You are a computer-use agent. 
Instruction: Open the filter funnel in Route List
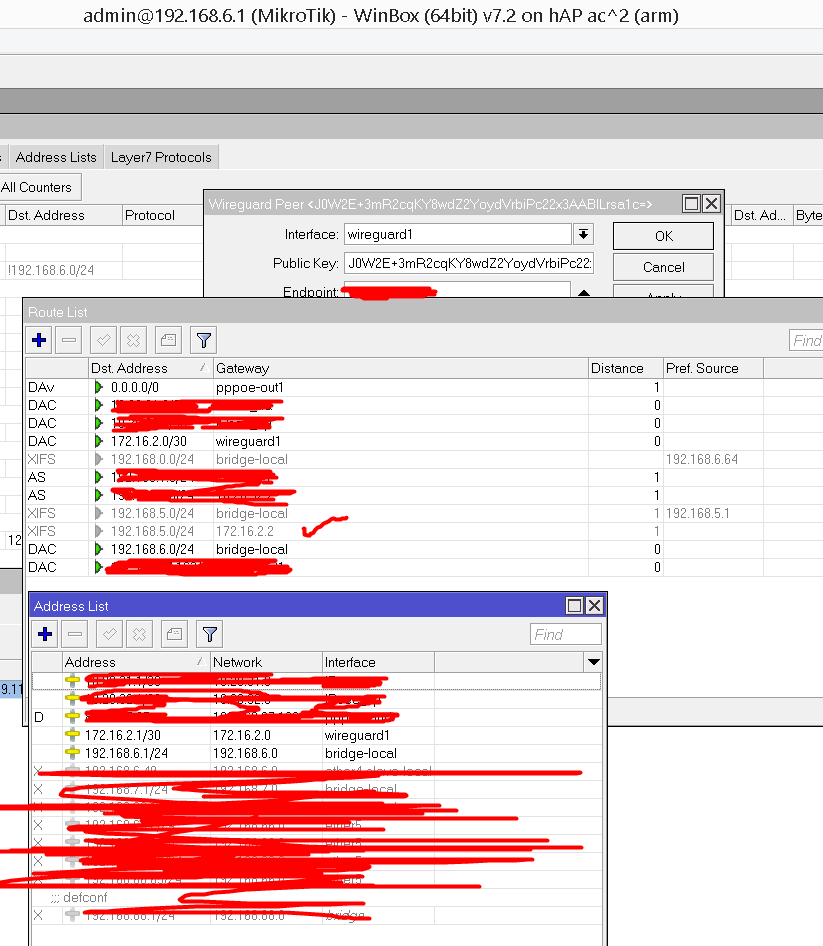[x=203, y=340]
